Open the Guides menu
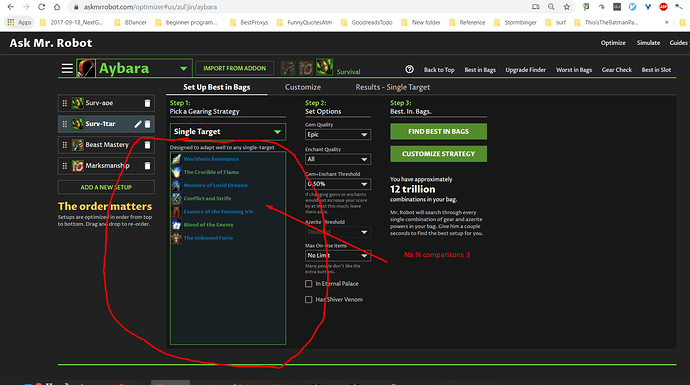The height and width of the screenshot is (385, 690). [678, 43]
